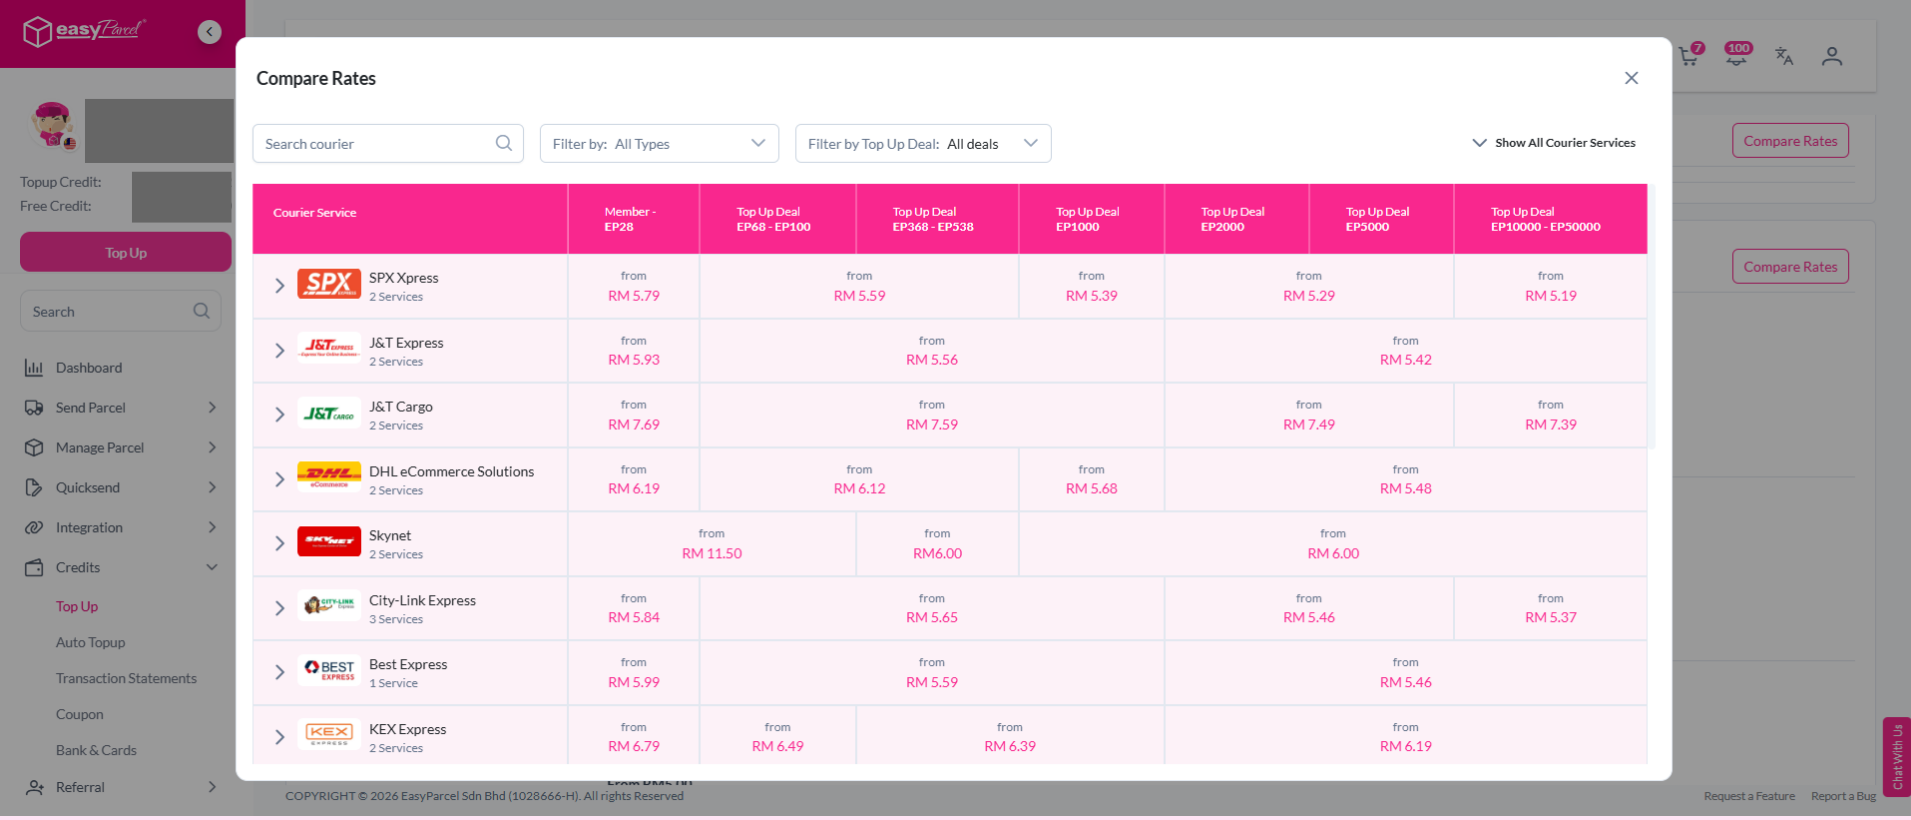The height and width of the screenshot is (820, 1911).
Task: Close the Compare Rates dialog
Action: (1631, 78)
